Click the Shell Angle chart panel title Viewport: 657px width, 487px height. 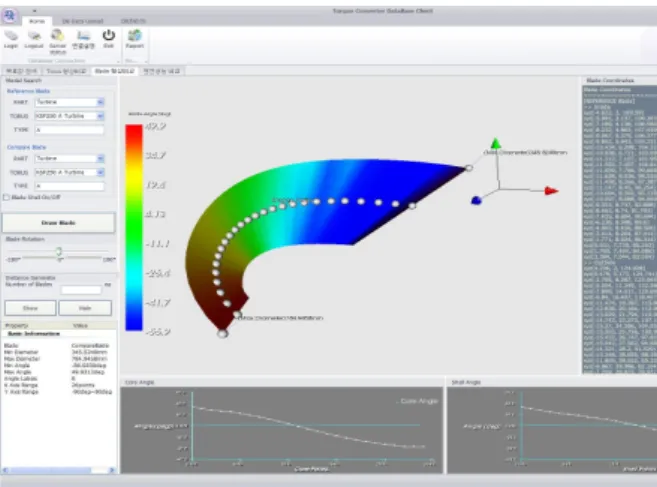pyautogui.click(x=466, y=382)
